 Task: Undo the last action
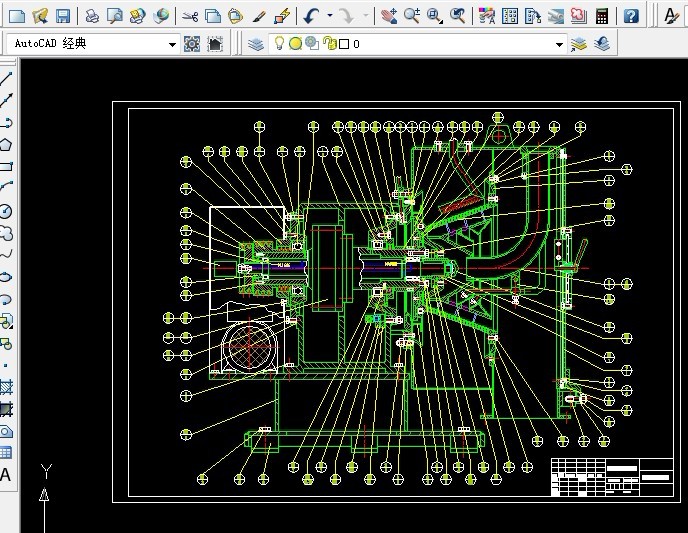pyautogui.click(x=312, y=17)
